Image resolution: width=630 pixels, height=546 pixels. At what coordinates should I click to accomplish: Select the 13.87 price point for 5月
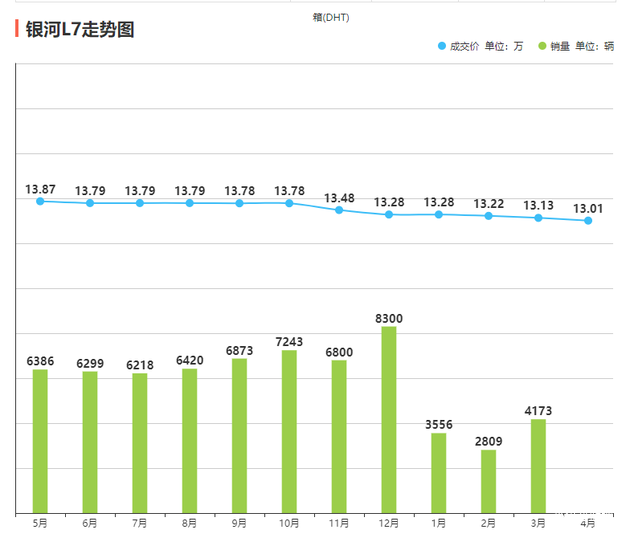[40, 201]
